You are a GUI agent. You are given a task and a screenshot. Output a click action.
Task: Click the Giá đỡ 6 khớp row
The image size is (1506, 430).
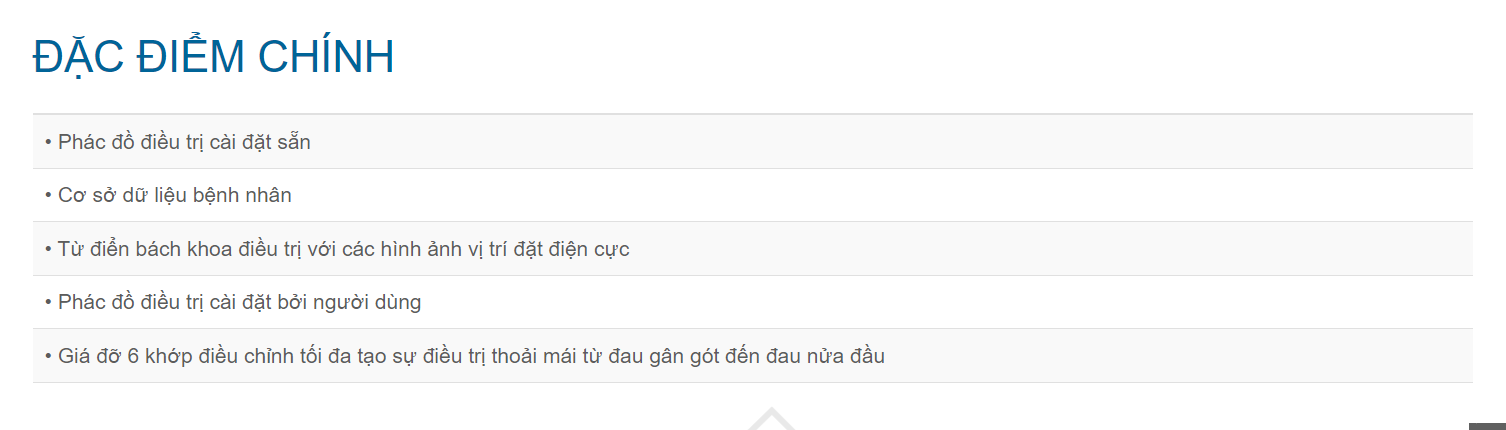[753, 356]
